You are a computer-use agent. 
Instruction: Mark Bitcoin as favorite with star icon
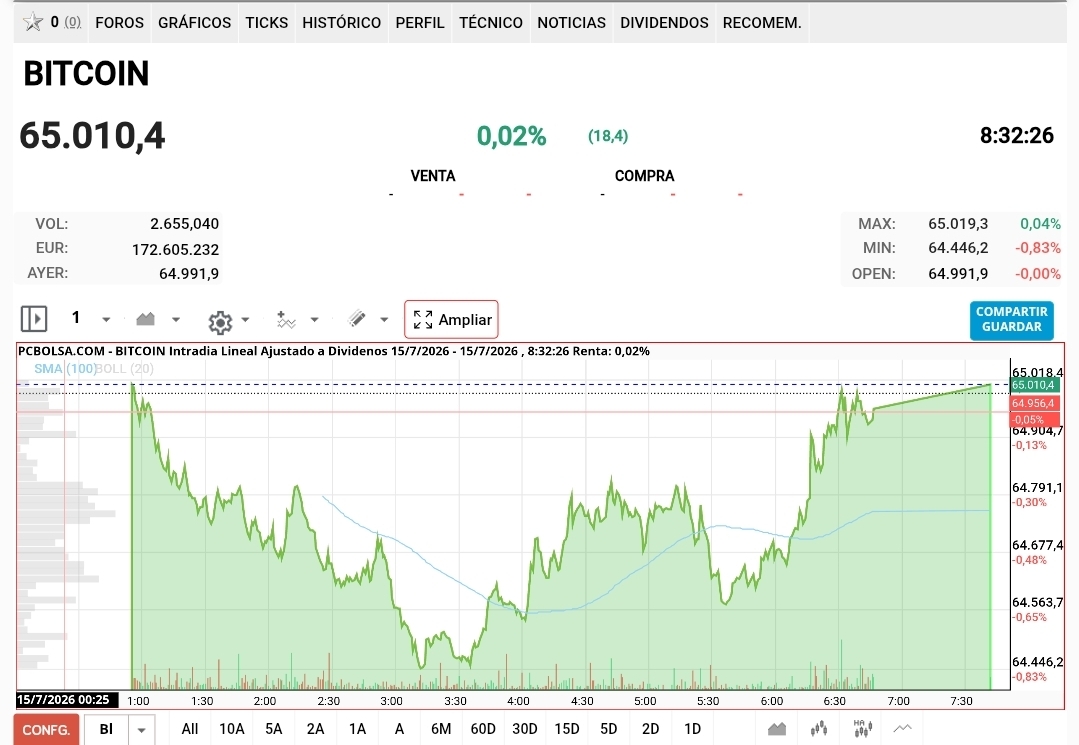(33, 22)
